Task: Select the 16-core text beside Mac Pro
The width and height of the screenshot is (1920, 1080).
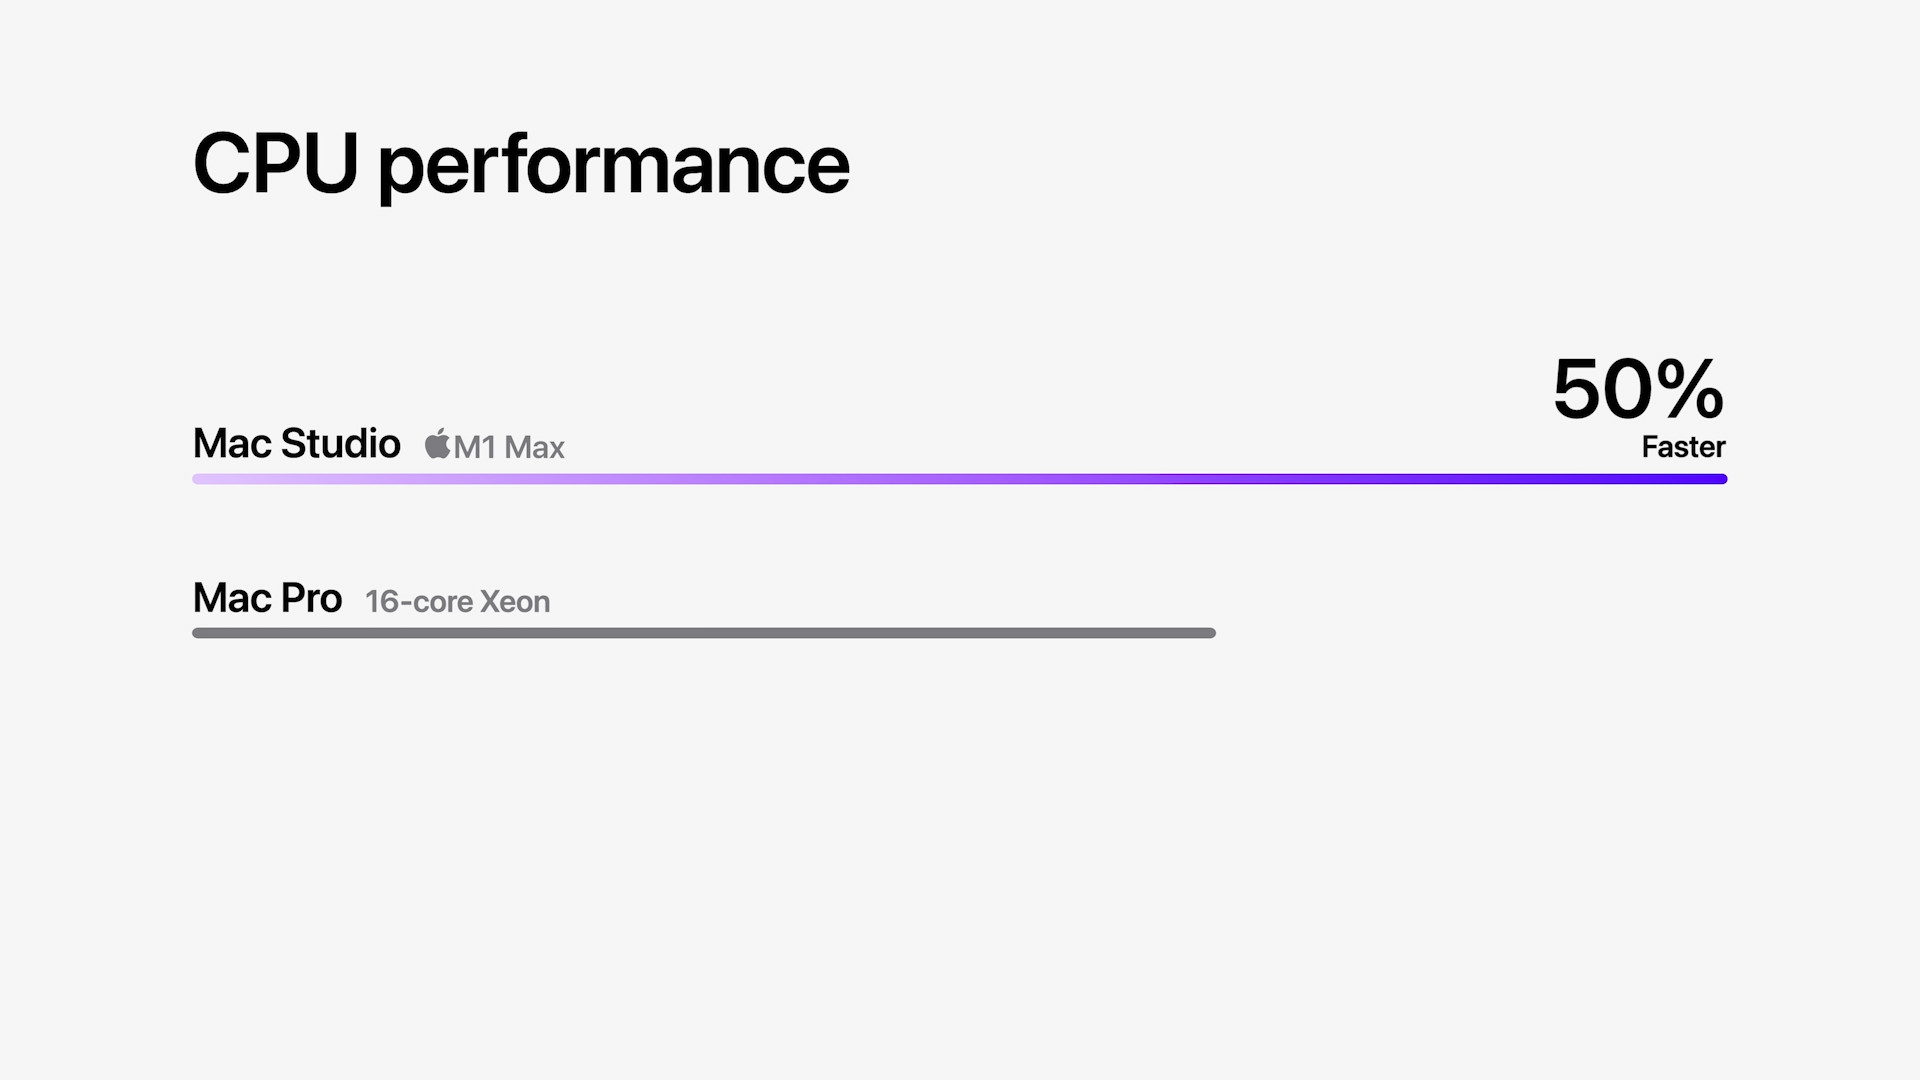Action: click(419, 602)
